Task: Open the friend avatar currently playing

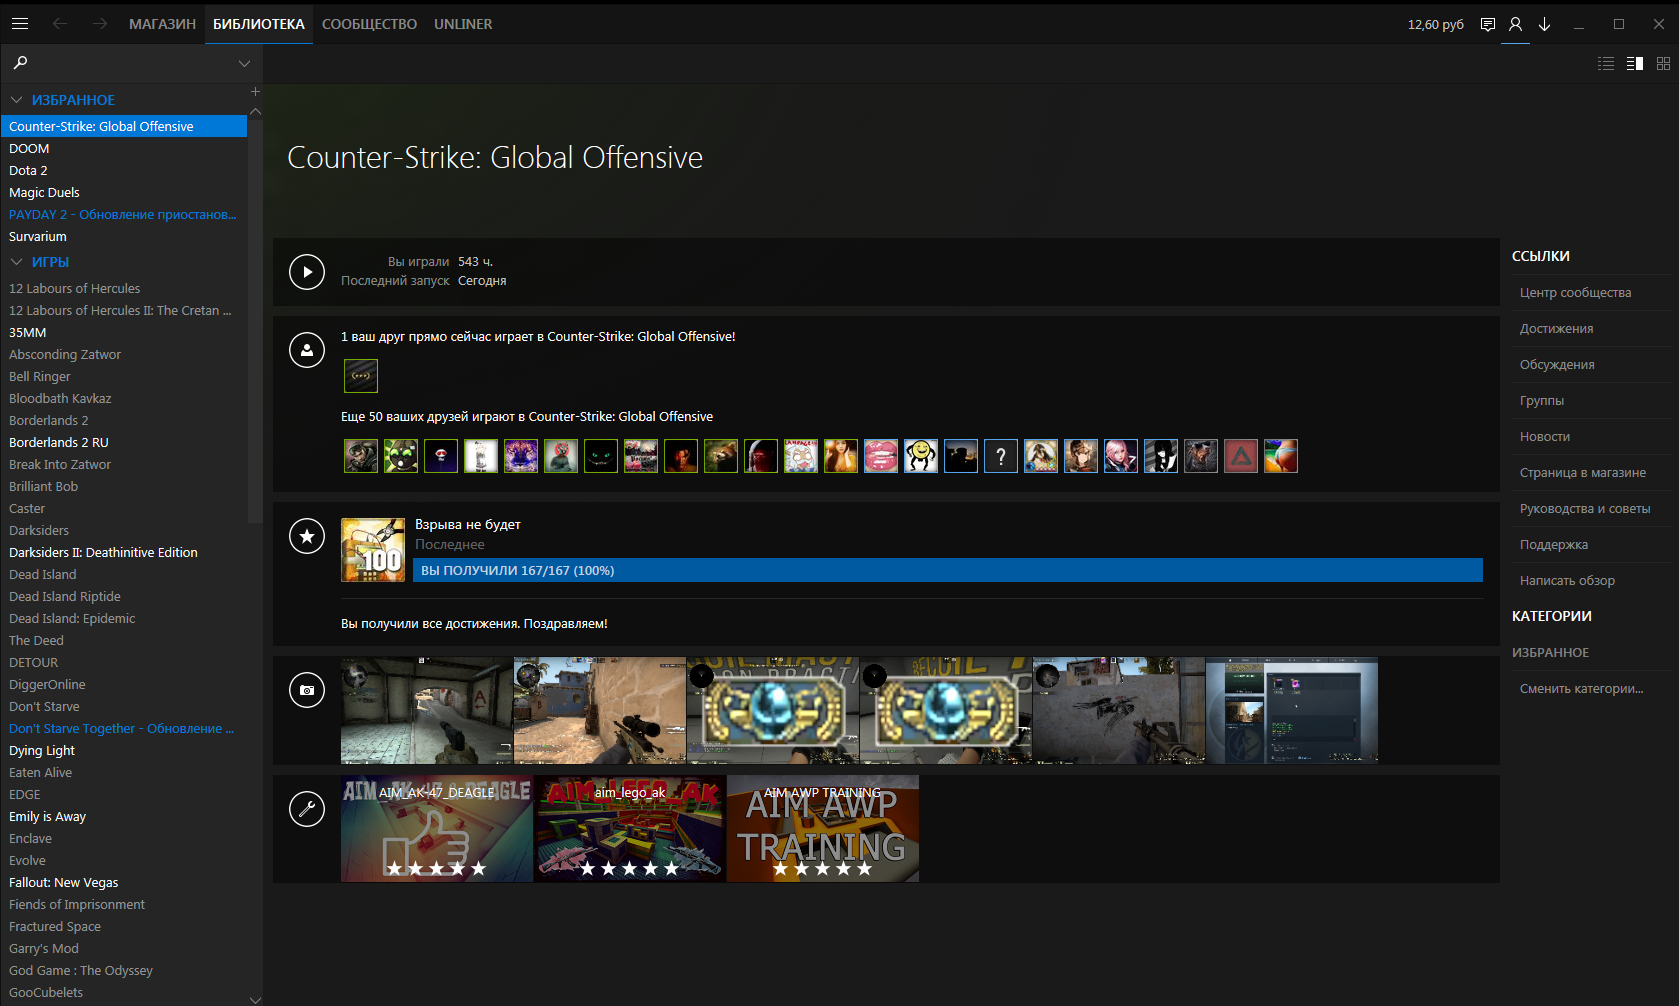Action: point(361,376)
